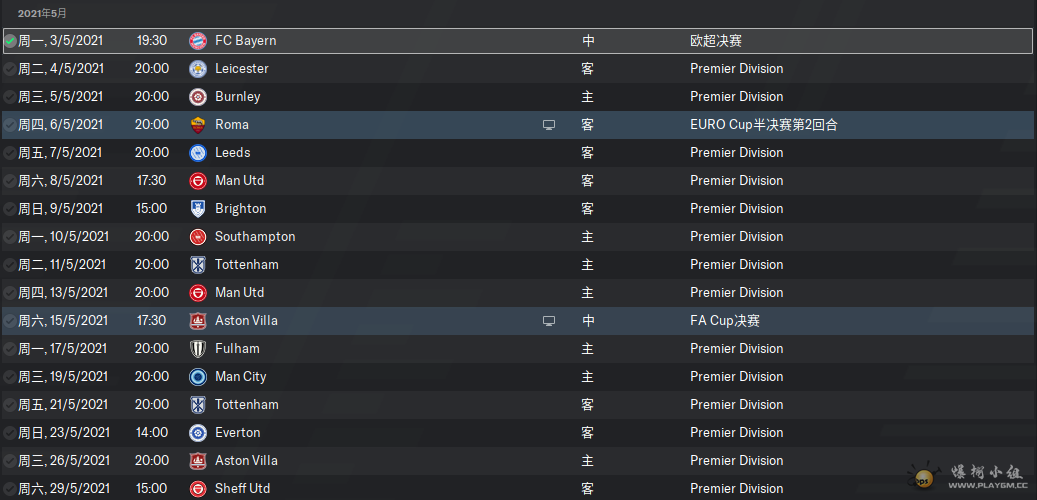This screenshot has height=500, width=1037.
Task: Click the Fulham striped badge
Action: coord(197,349)
